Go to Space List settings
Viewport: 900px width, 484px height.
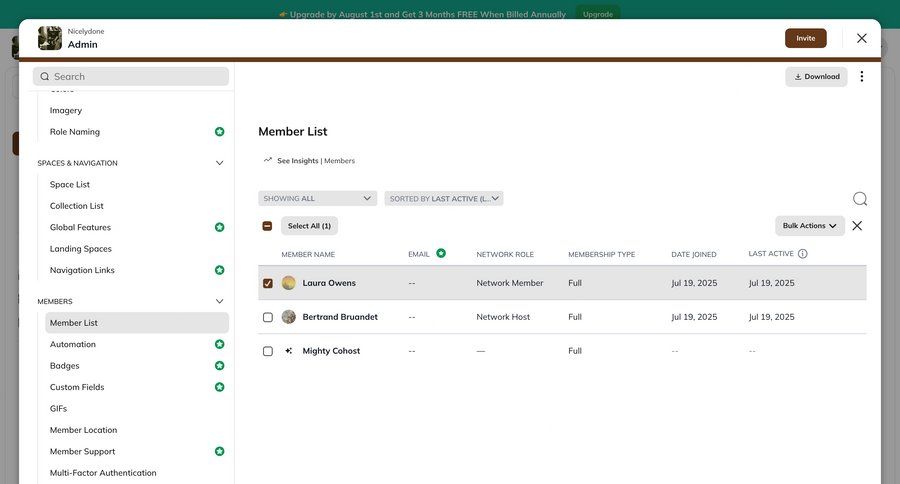[x=70, y=184]
